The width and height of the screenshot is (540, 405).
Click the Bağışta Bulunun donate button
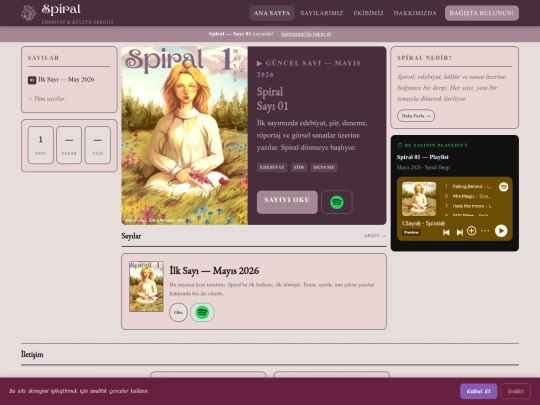[x=481, y=13]
